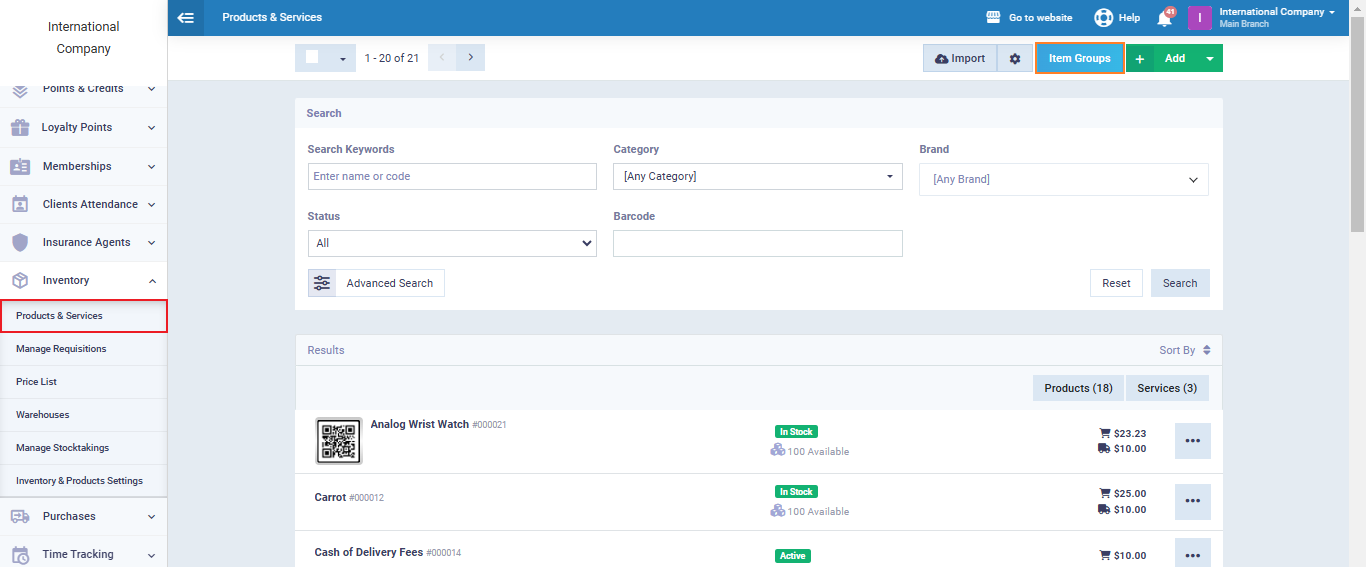1366x567 pixels.
Task: Select the Products (18) tab
Action: point(1078,388)
